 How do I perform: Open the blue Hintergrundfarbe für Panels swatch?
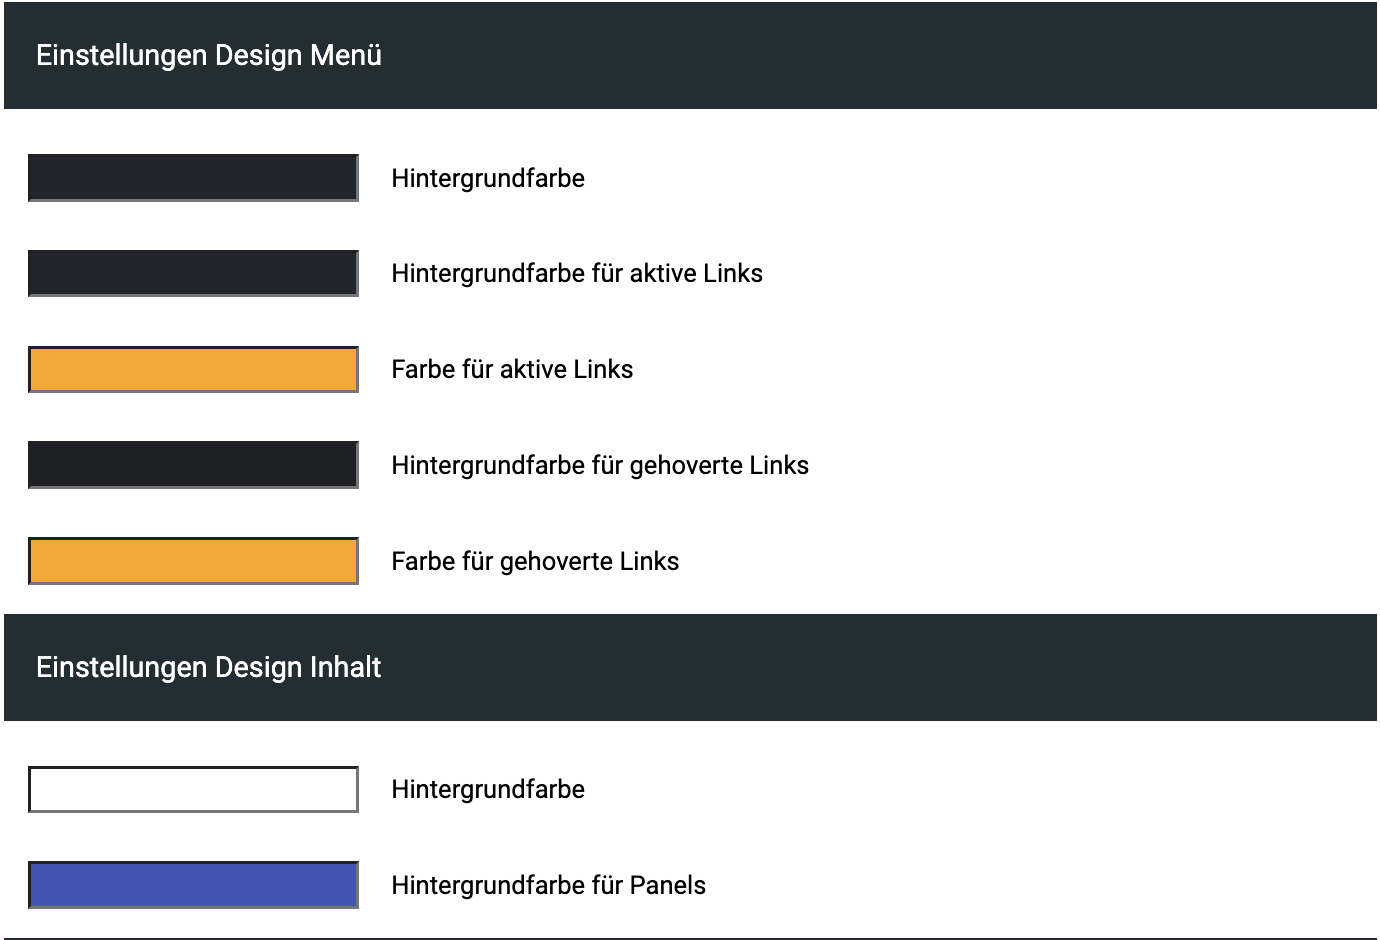pyautogui.click(x=193, y=885)
